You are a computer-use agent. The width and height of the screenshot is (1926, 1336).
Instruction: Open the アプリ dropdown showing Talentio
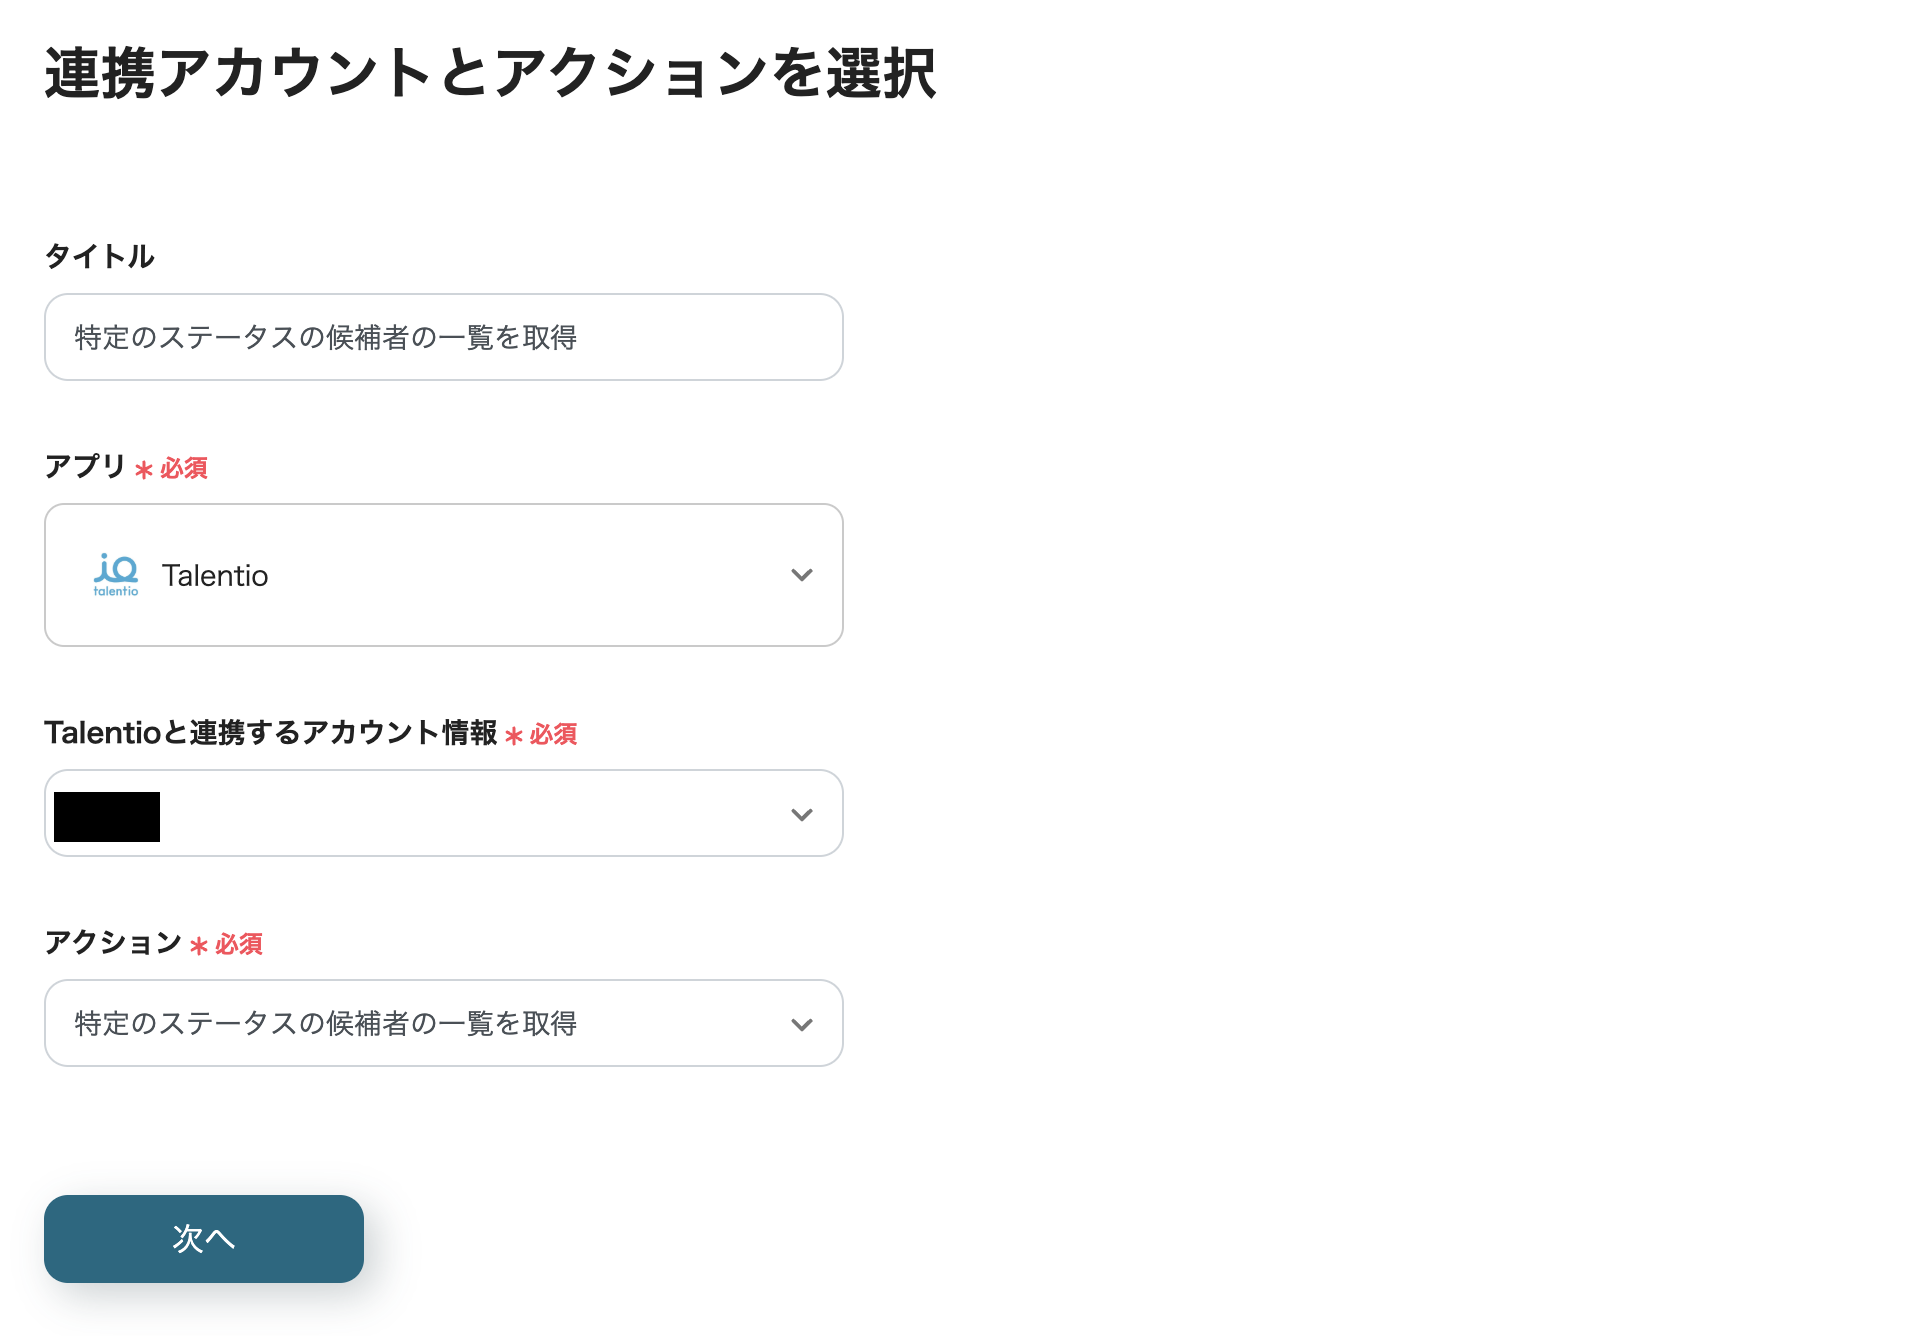(443, 574)
